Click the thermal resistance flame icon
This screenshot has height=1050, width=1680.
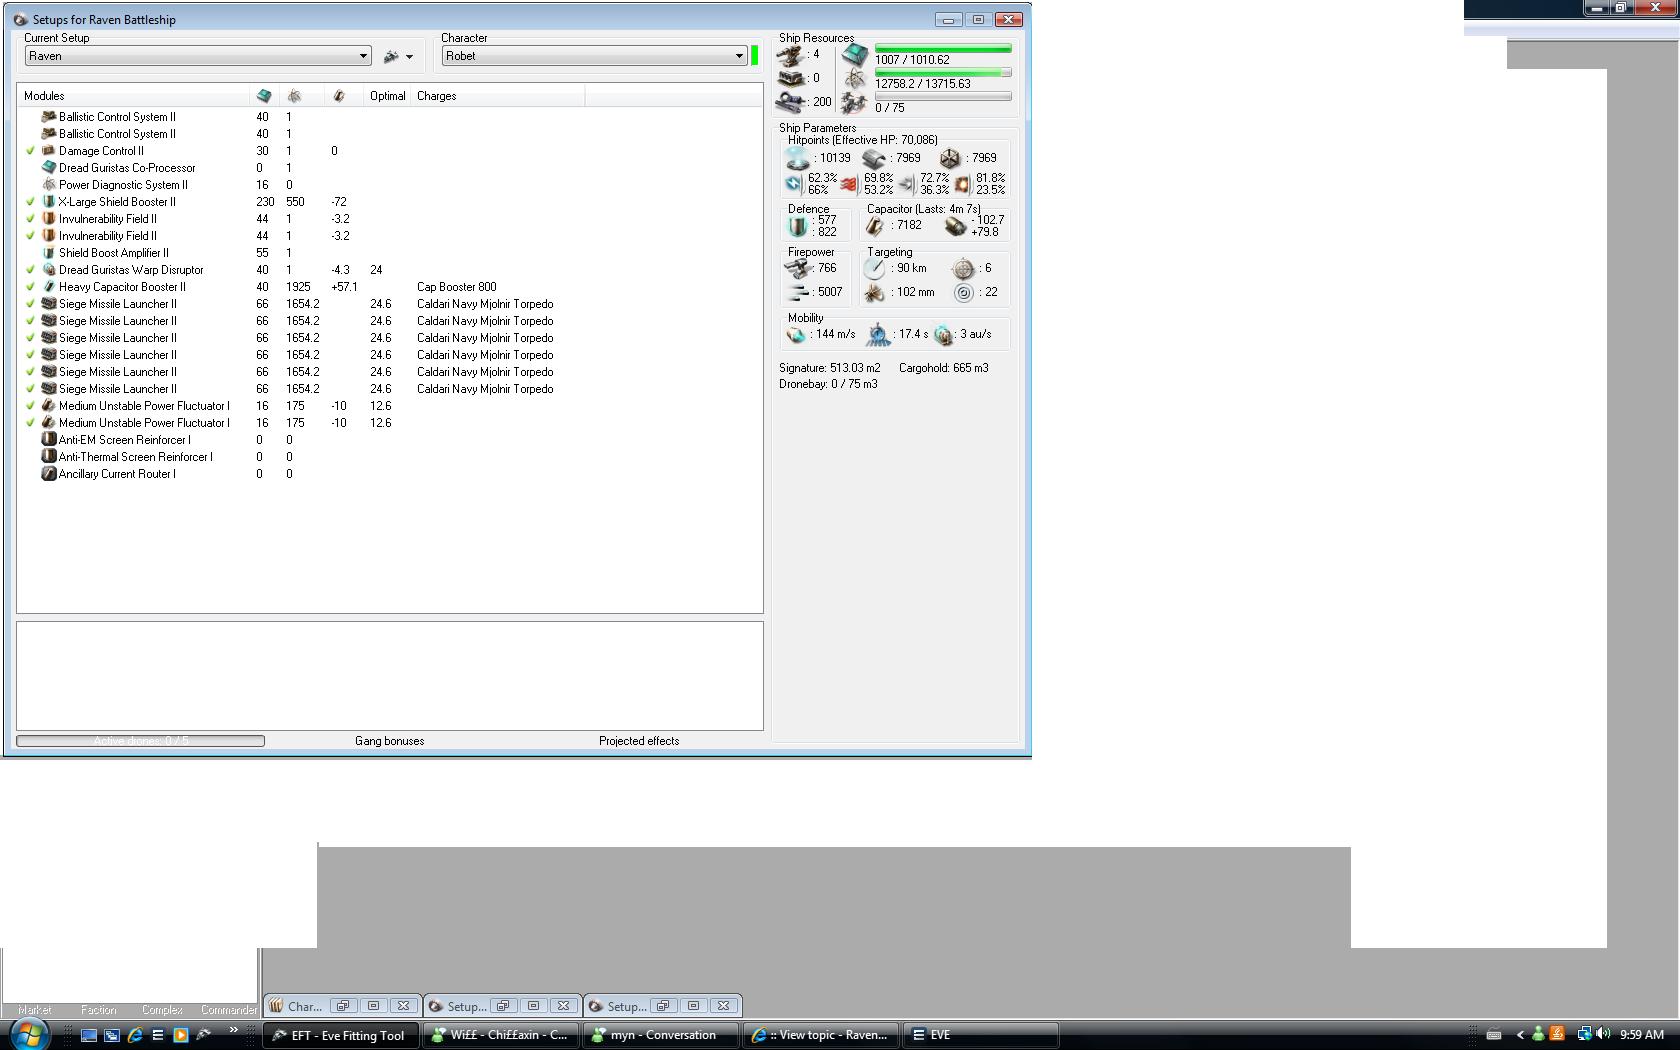[x=849, y=184]
